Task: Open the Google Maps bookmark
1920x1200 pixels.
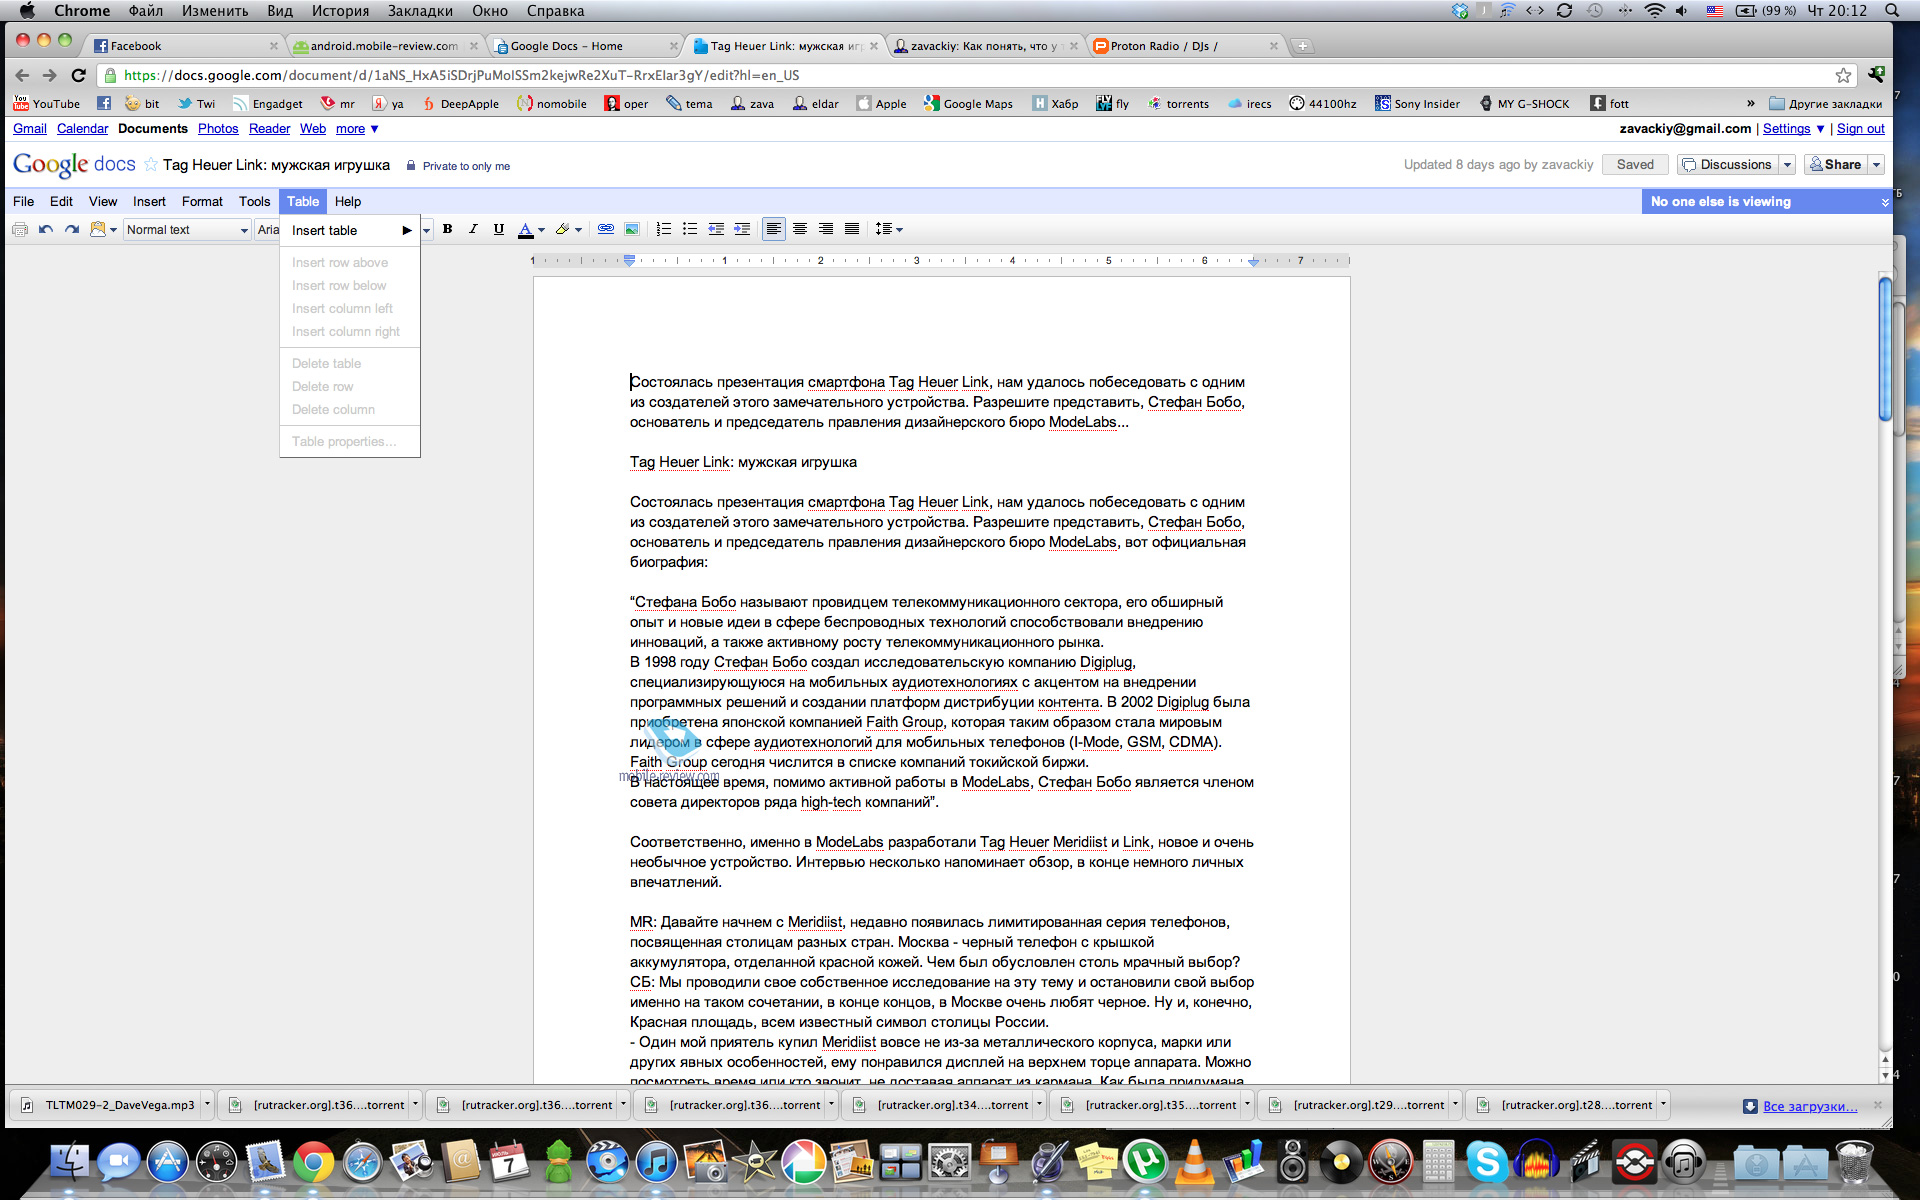Action: click(x=968, y=104)
